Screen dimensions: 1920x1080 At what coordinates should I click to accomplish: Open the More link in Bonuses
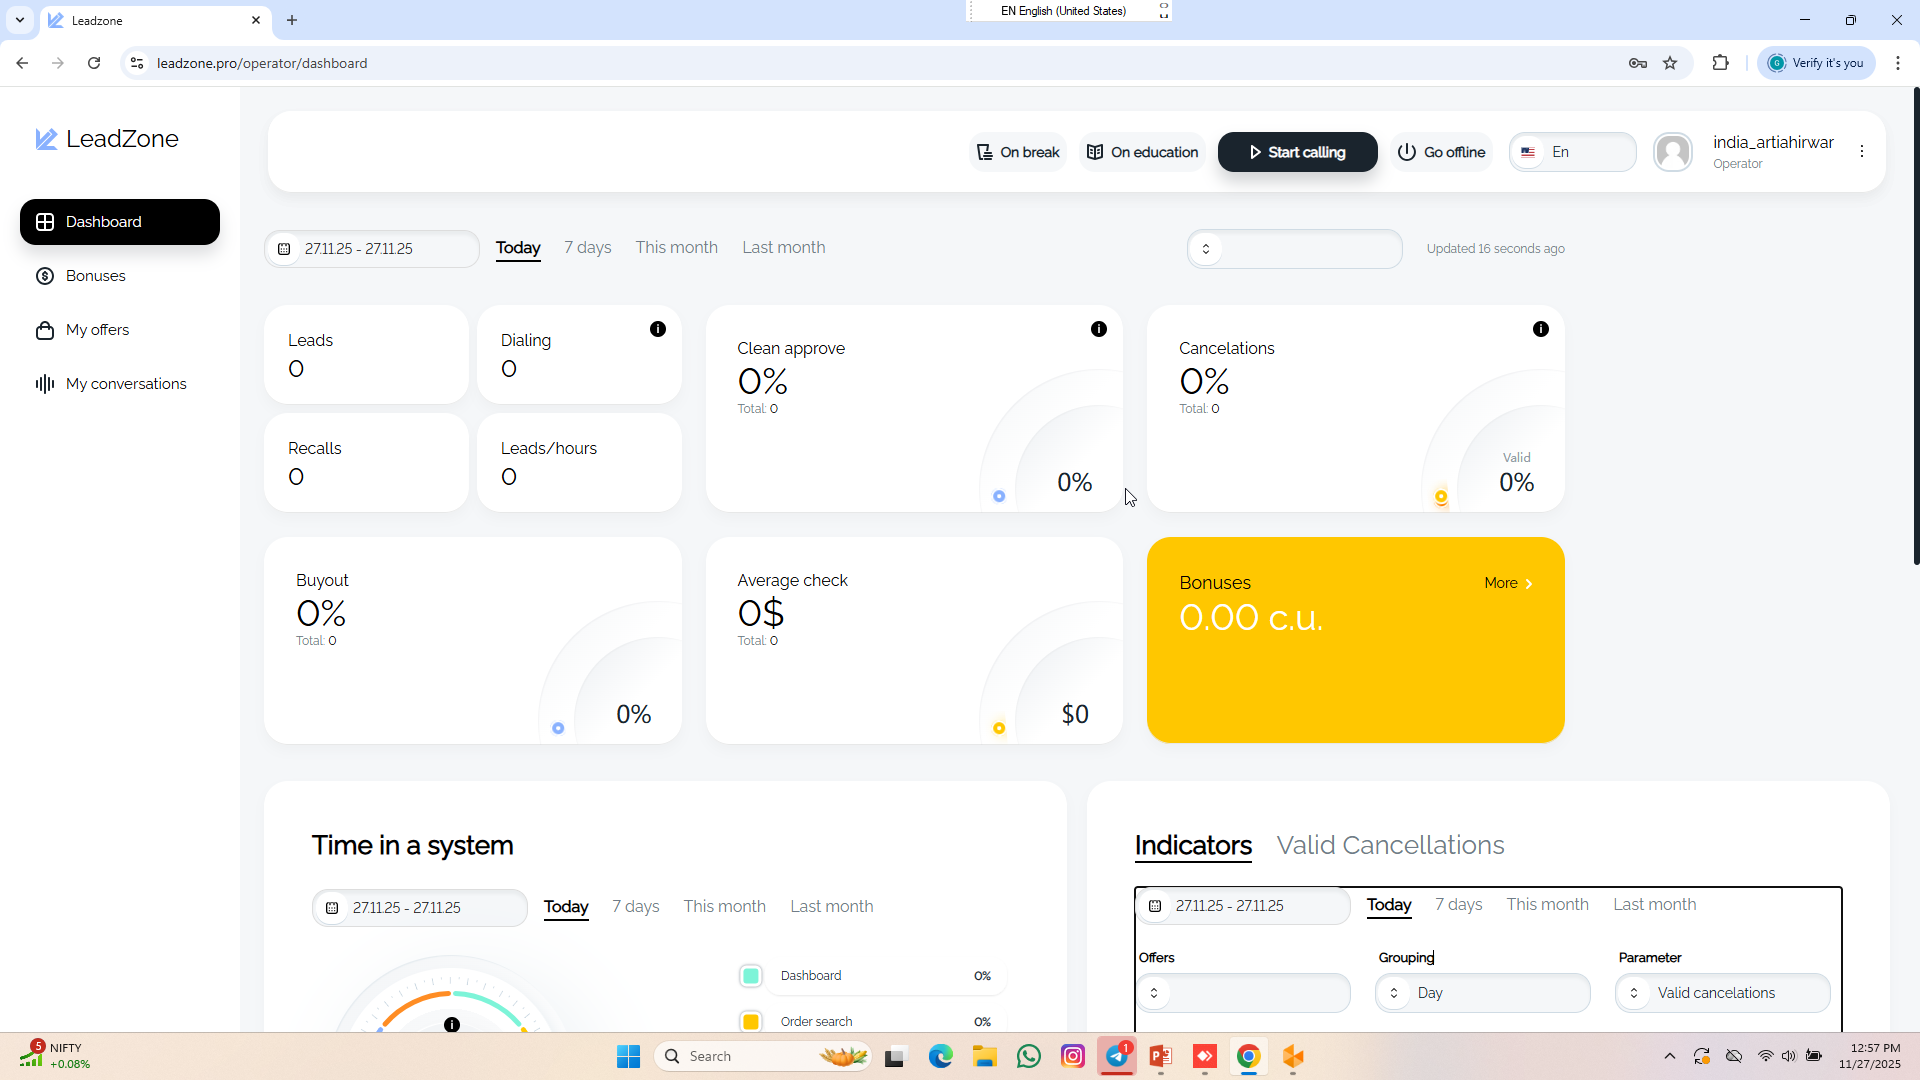coord(1508,583)
